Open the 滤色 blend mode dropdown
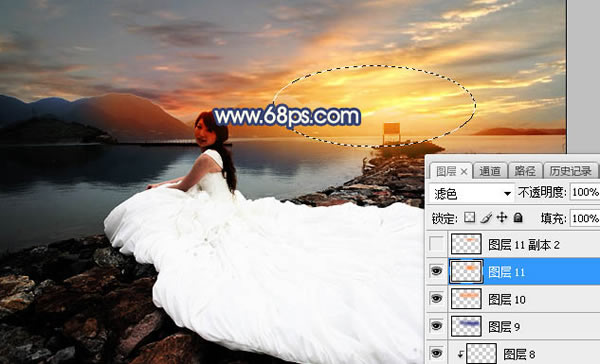The width and height of the screenshot is (600, 364). coord(471,194)
